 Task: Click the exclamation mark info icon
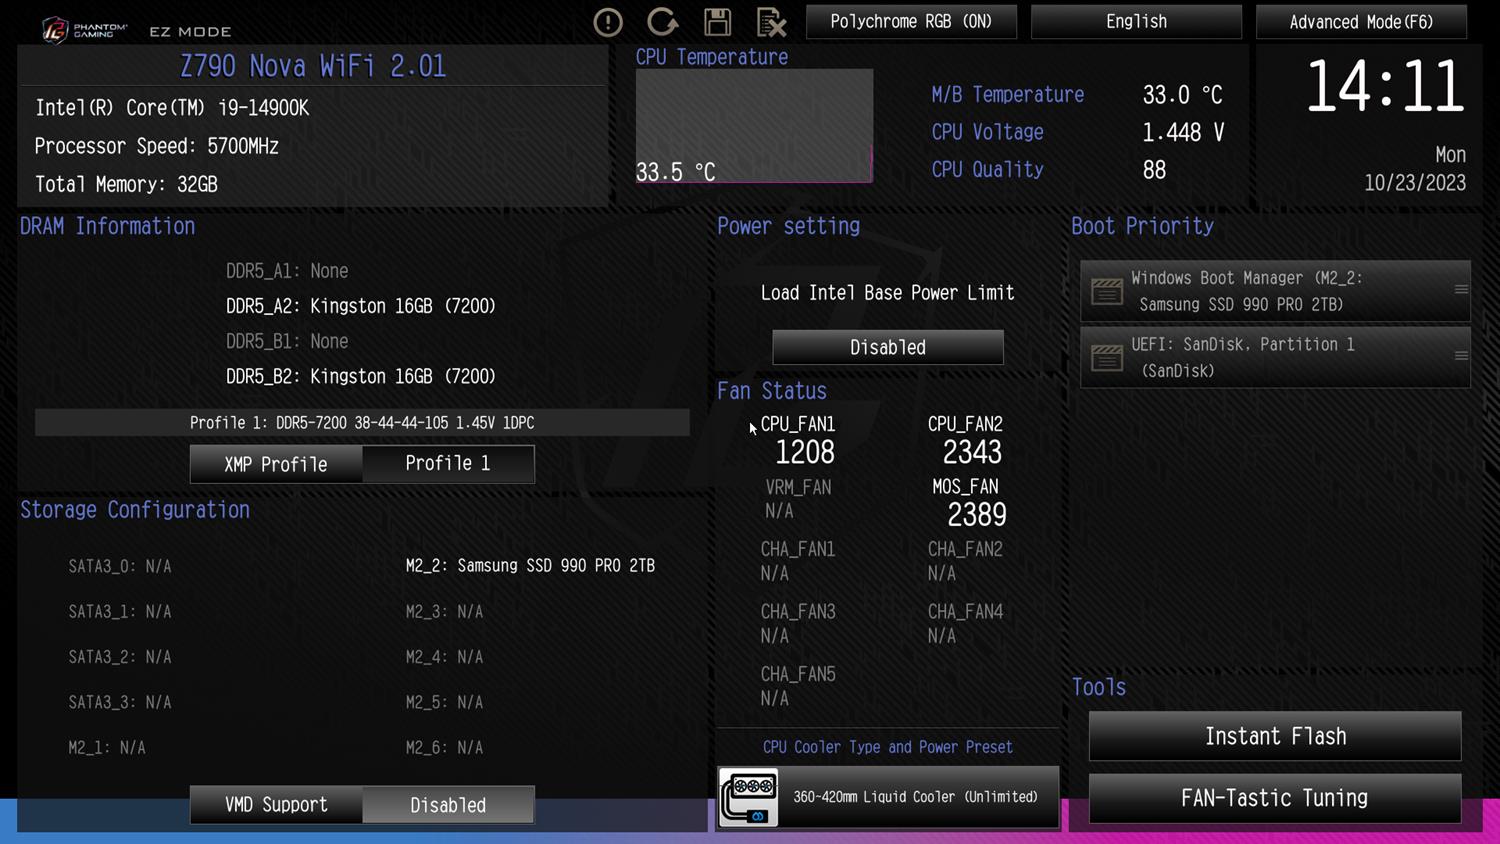pyautogui.click(x=608, y=22)
